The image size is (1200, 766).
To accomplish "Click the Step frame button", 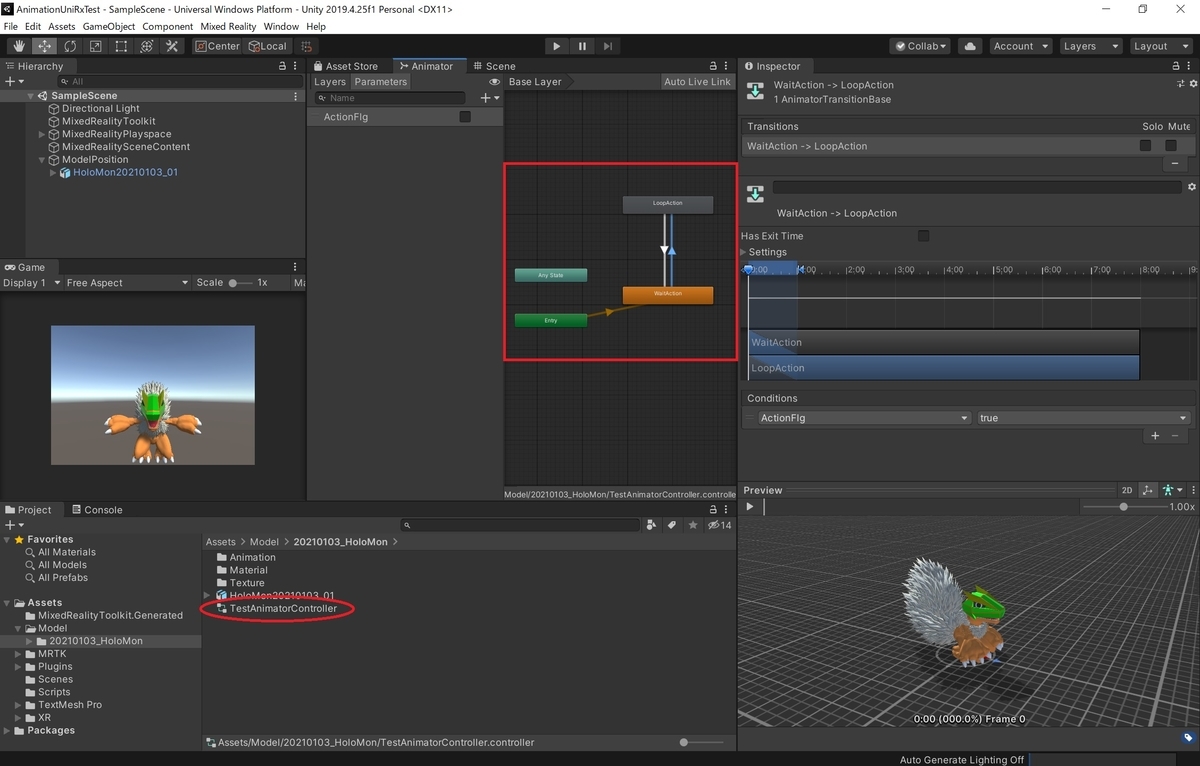I will pos(608,46).
